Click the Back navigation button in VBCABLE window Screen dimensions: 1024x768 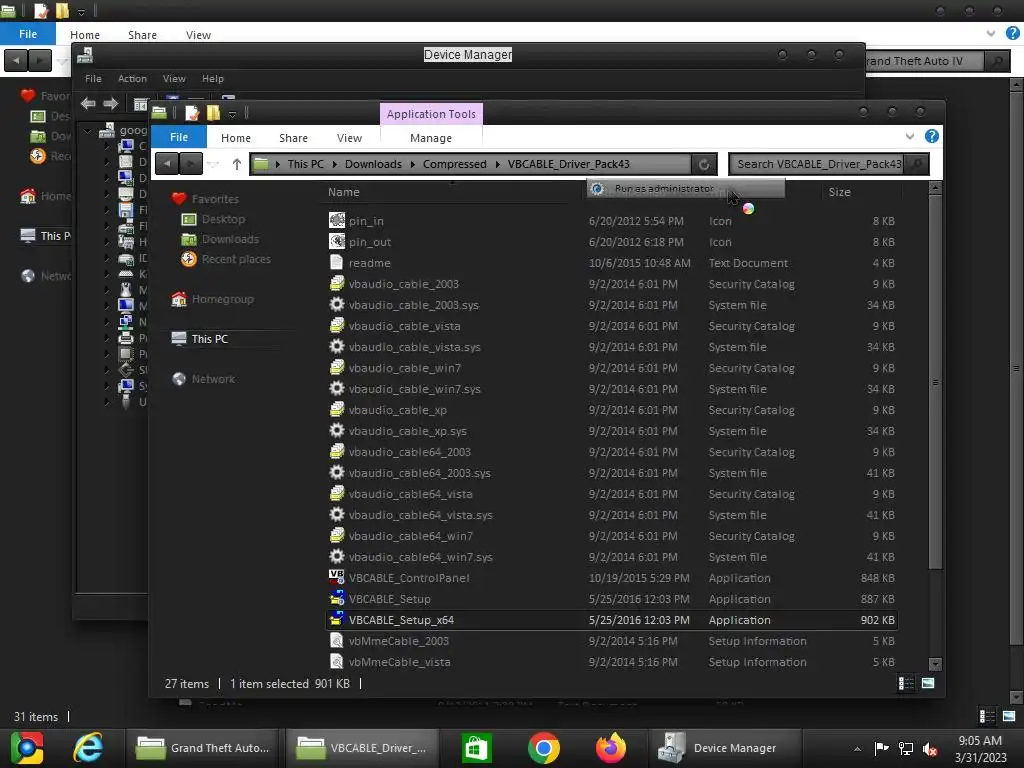tap(167, 163)
